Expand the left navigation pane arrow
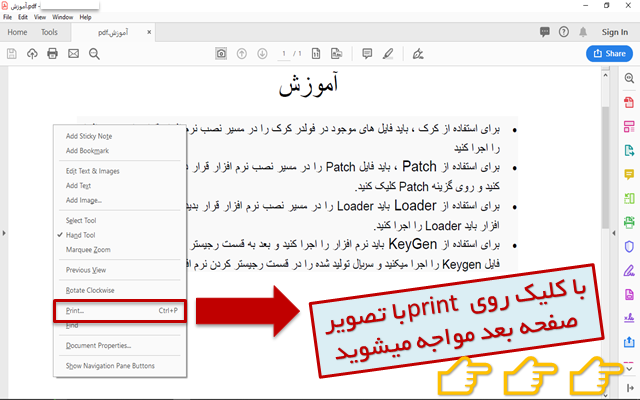640x400 pixels. [5, 233]
